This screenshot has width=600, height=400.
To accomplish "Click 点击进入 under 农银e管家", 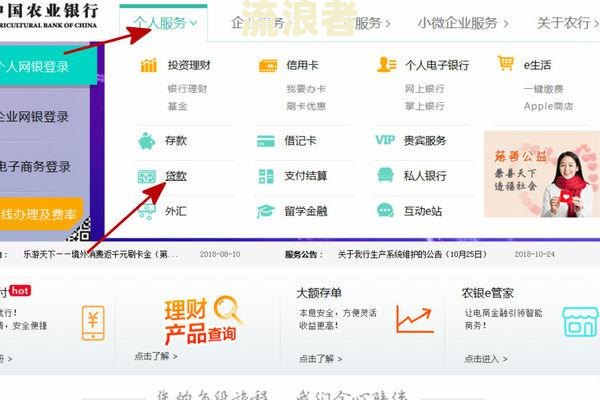I will click(486, 359).
